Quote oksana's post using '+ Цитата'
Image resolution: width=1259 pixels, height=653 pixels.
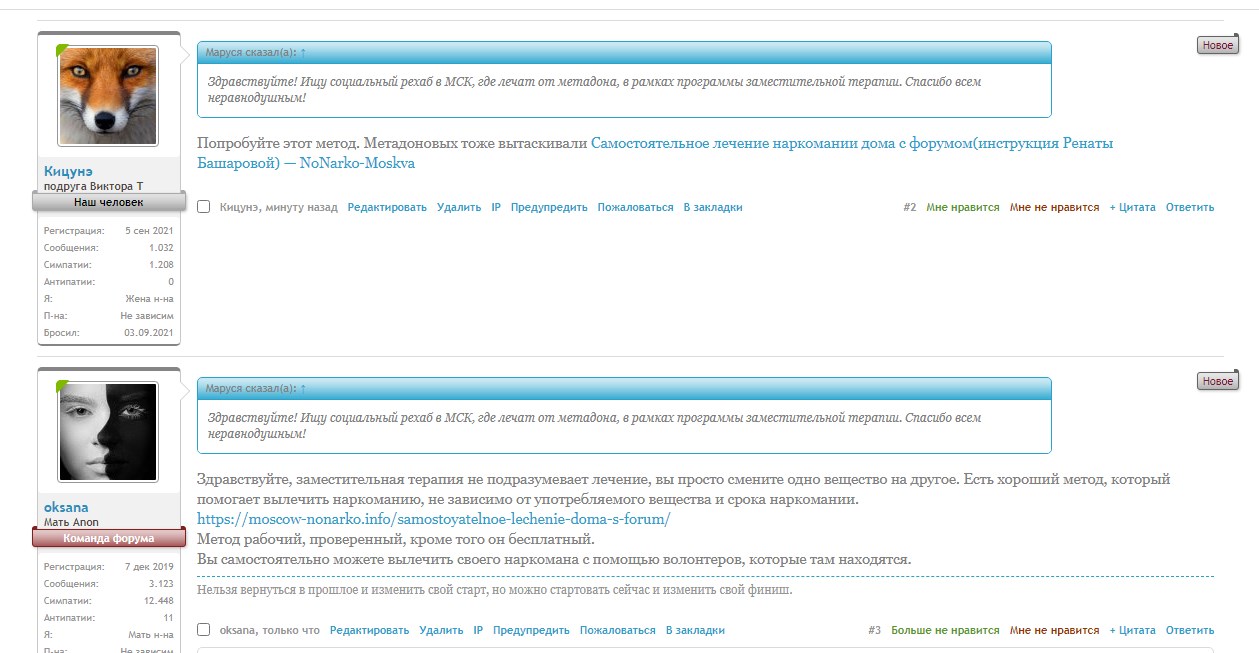[x=1132, y=630]
